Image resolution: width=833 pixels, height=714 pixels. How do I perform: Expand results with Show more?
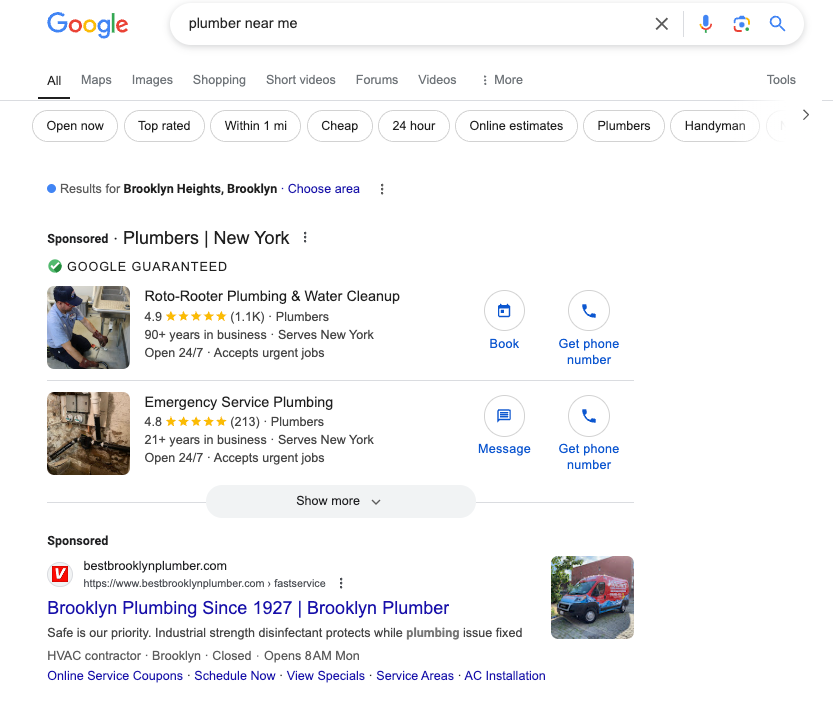[x=340, y=501]
